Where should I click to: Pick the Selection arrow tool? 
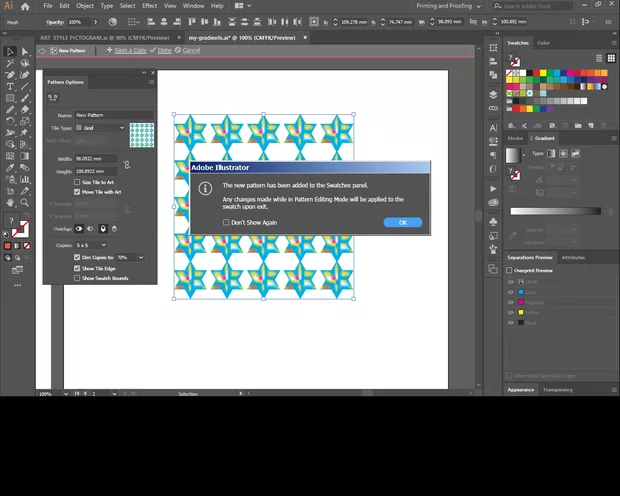[x=10, y=51]
